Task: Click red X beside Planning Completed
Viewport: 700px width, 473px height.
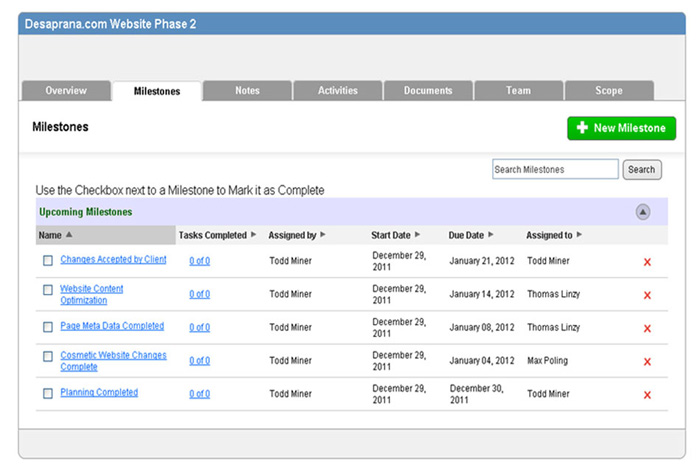Action: tap(647, 395)
